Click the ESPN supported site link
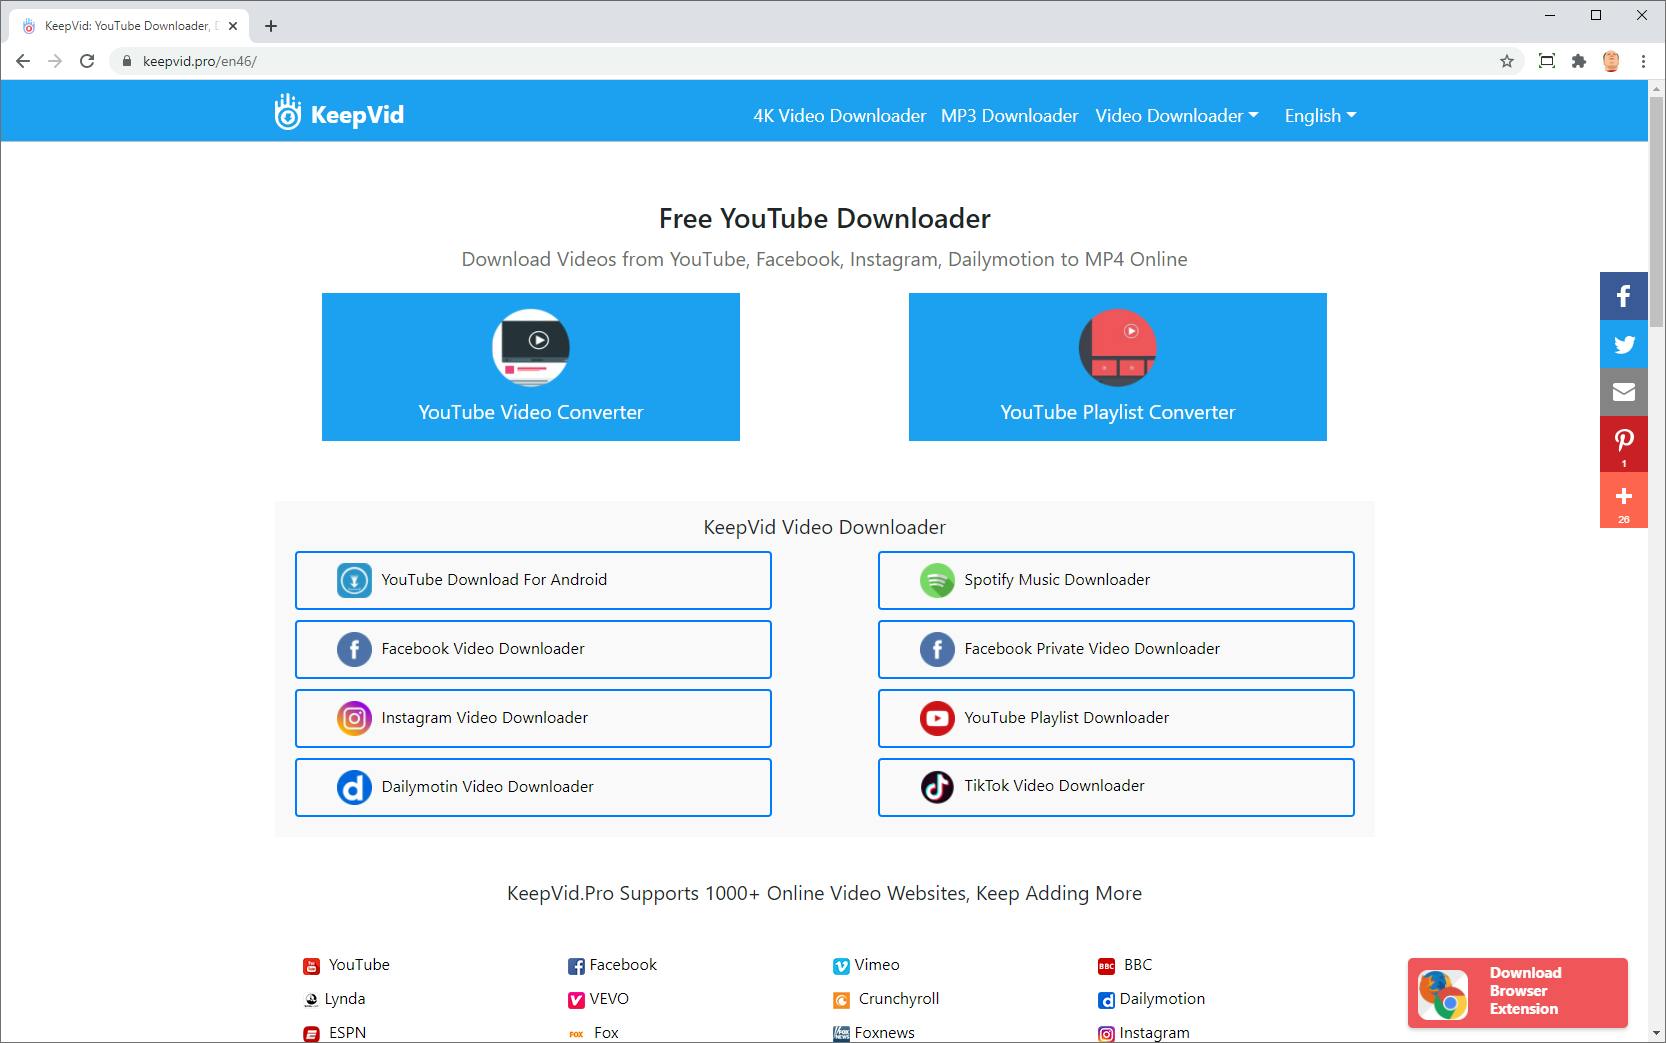Screen dimensions: 1666x1043 click(347, 1033)
